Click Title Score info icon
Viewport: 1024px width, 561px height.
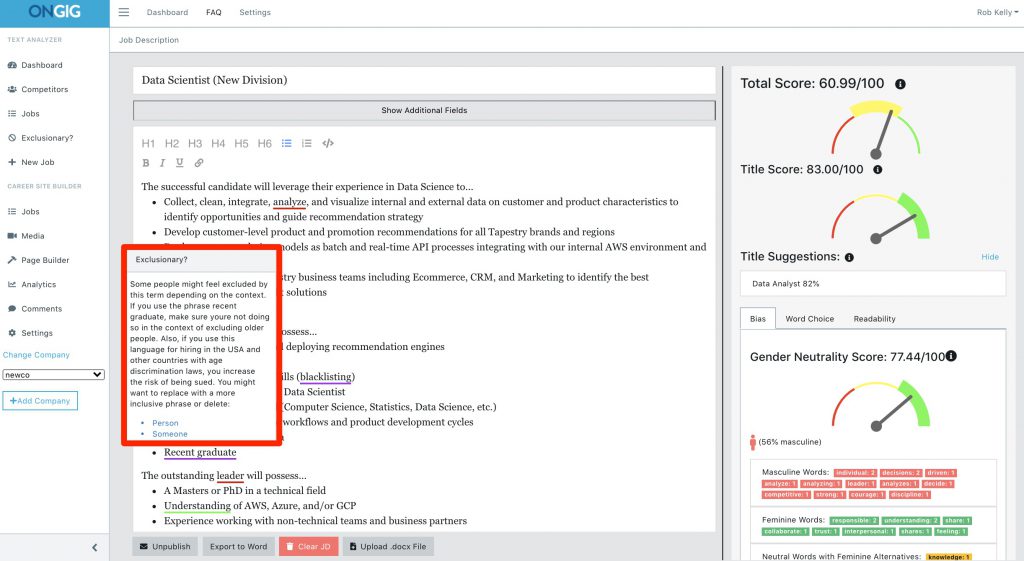tap(878, 170)
